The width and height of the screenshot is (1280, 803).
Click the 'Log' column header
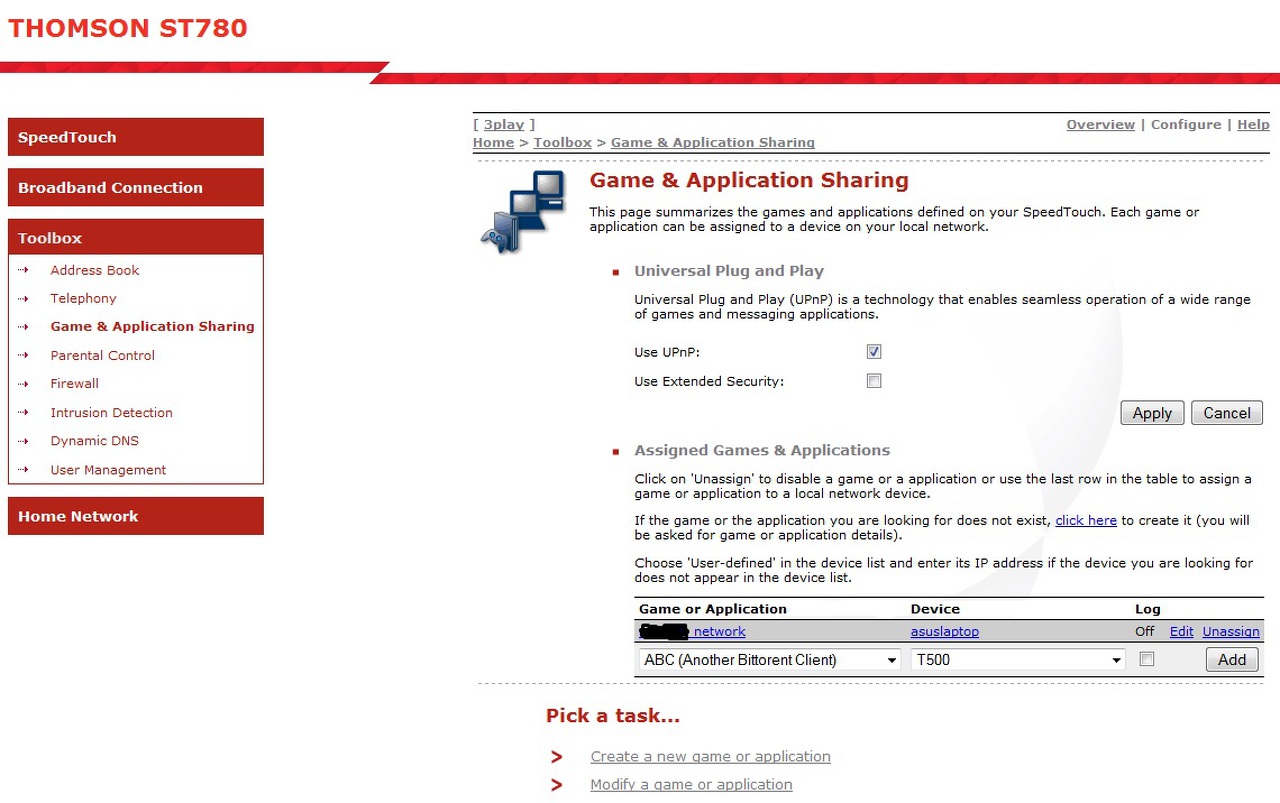pos(1148,609)
